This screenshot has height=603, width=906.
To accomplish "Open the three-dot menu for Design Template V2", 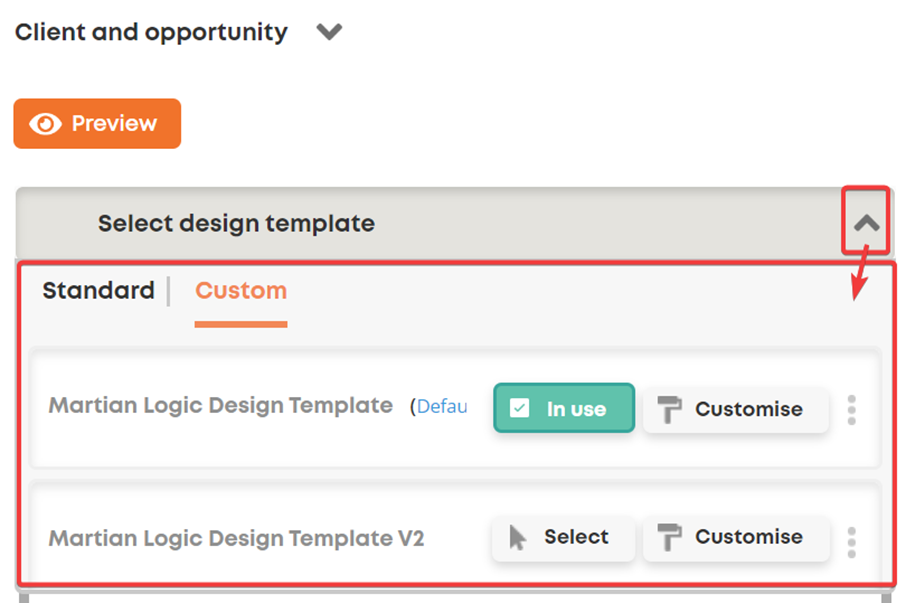I will 851,541.
